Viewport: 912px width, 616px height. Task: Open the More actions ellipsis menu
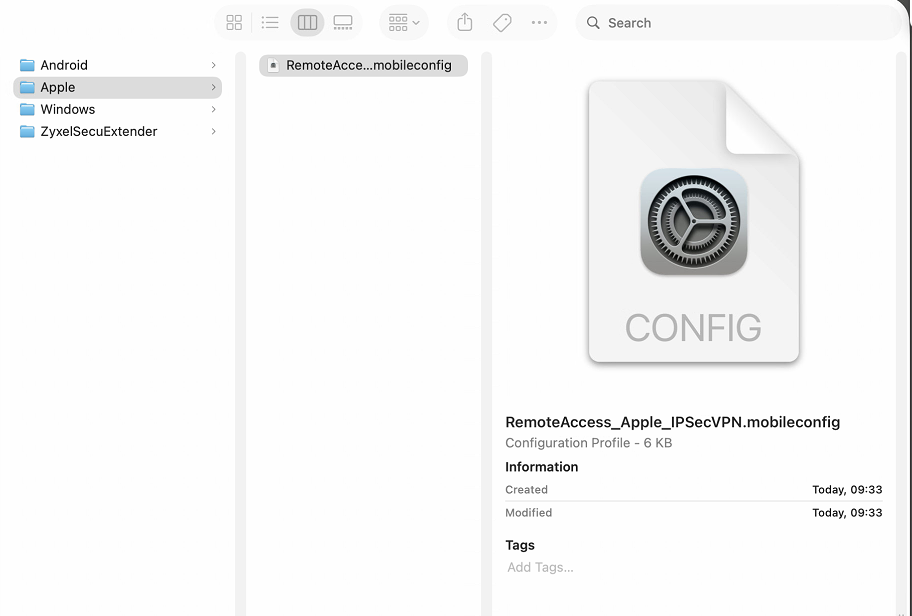[x=539, y=22]
